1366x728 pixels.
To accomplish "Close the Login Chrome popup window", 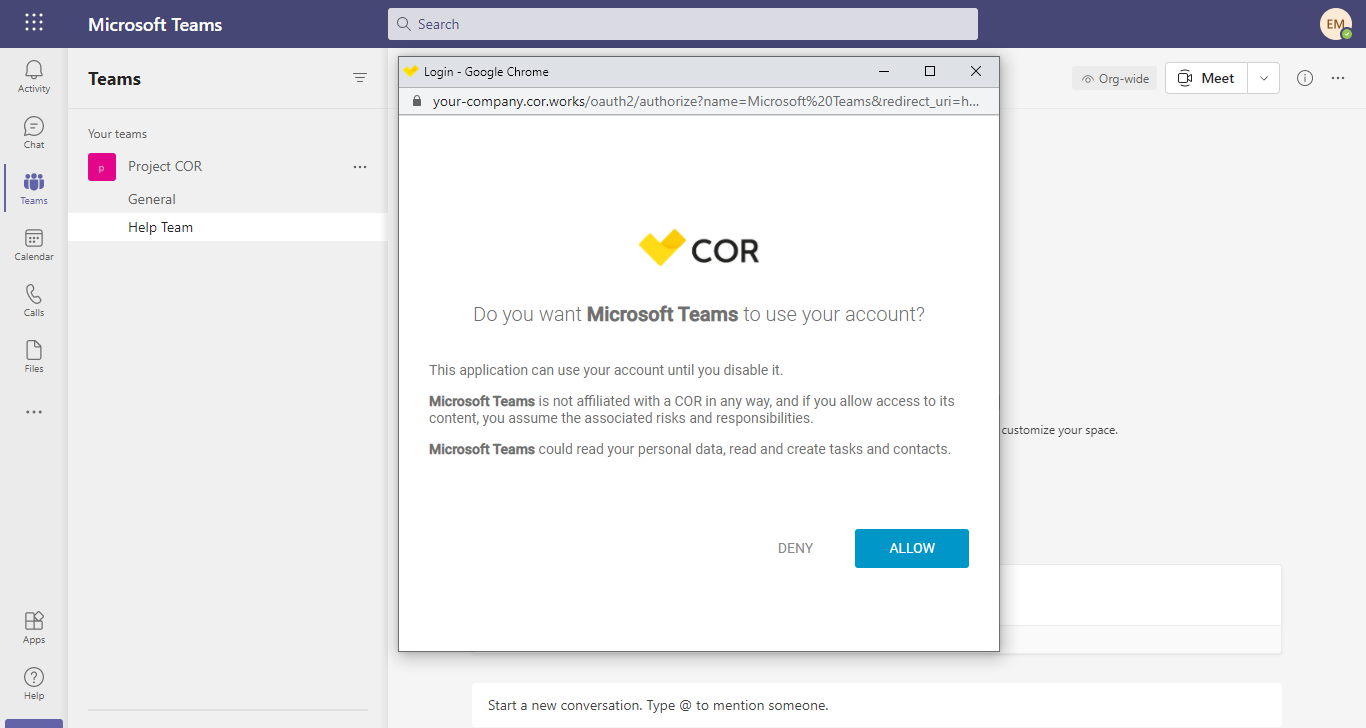I will click(976, 71).
